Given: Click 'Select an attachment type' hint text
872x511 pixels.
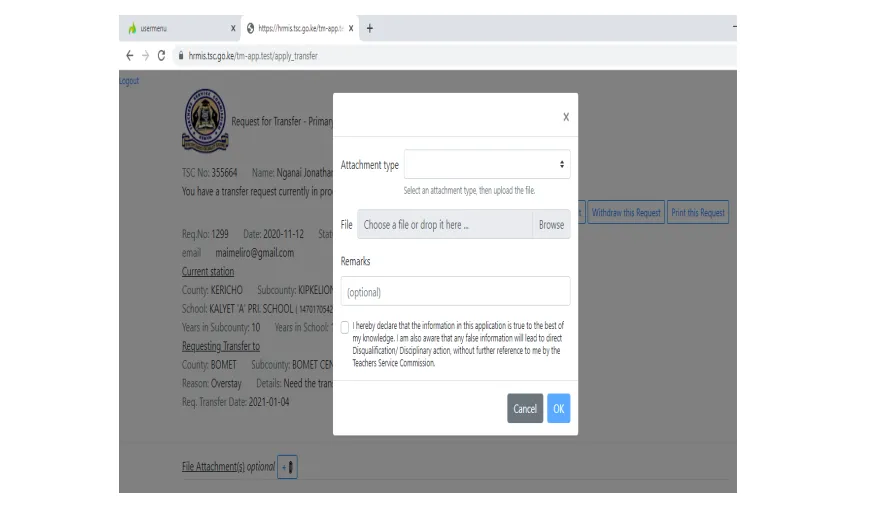Looking at the screenshot, I should pos(469,191).
